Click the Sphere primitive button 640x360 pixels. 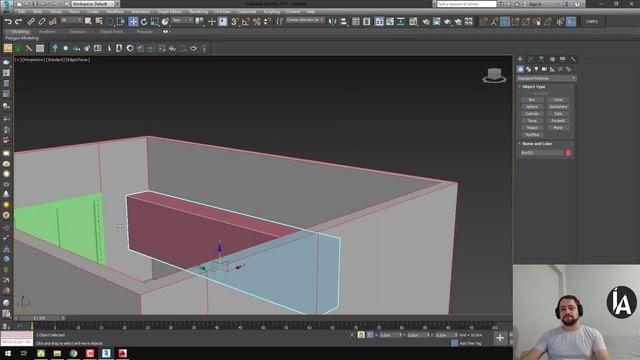532,107
